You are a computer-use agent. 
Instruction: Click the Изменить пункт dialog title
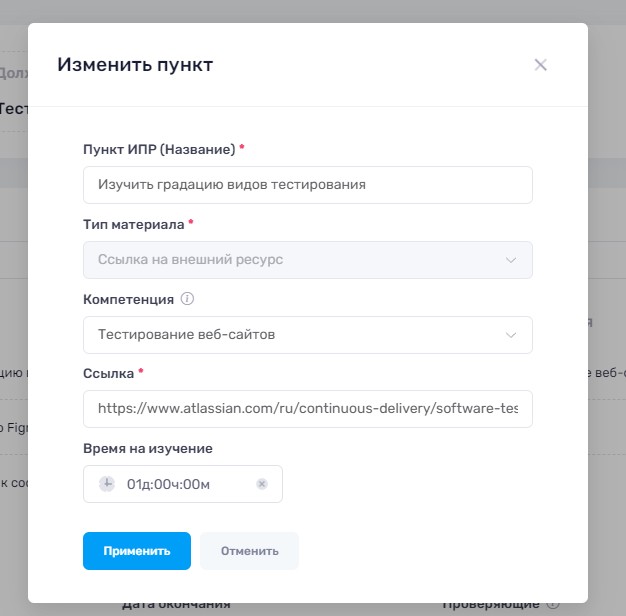coord(135,65)
